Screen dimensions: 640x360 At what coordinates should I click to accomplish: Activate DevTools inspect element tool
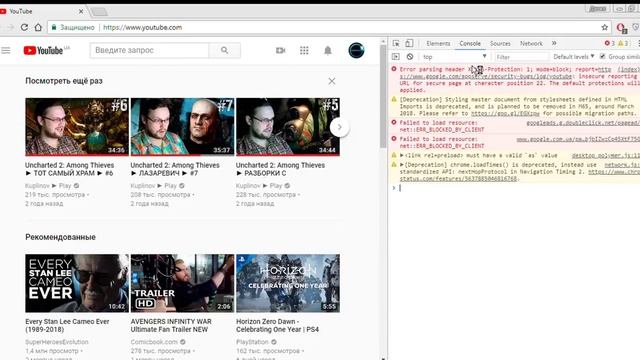pos(396,43)
